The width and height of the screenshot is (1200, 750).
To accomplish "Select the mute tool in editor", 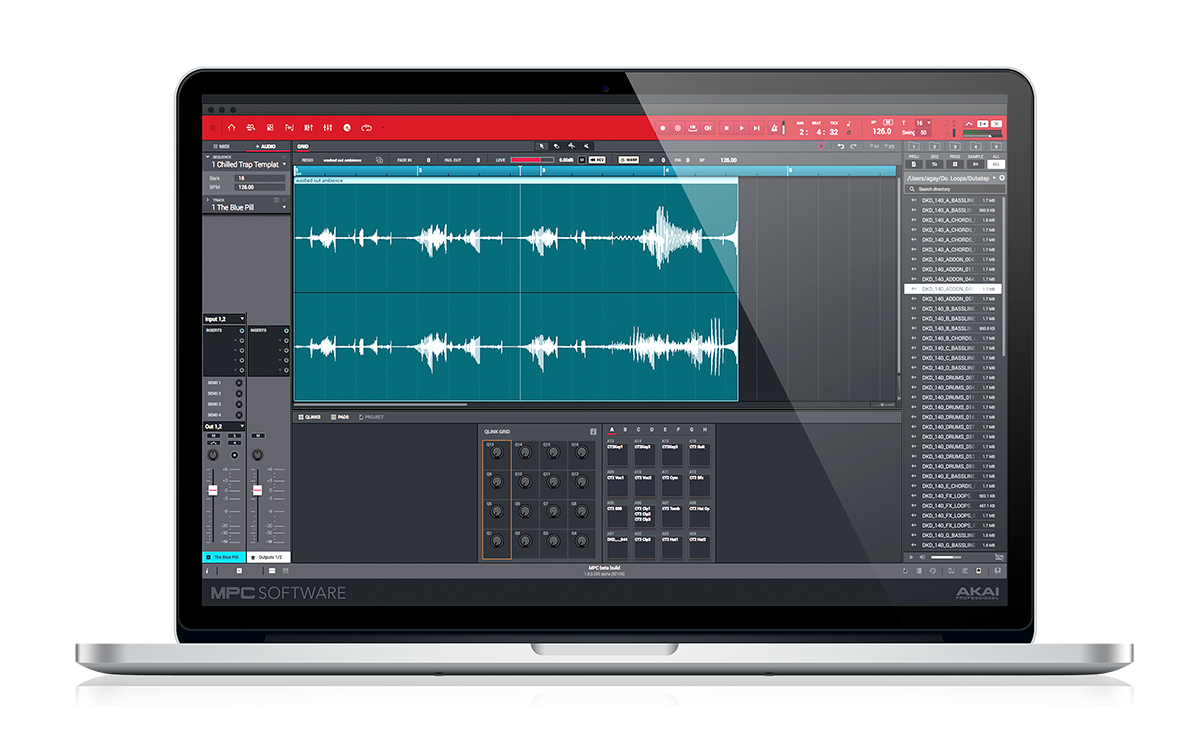I will [x=587, y=146].
